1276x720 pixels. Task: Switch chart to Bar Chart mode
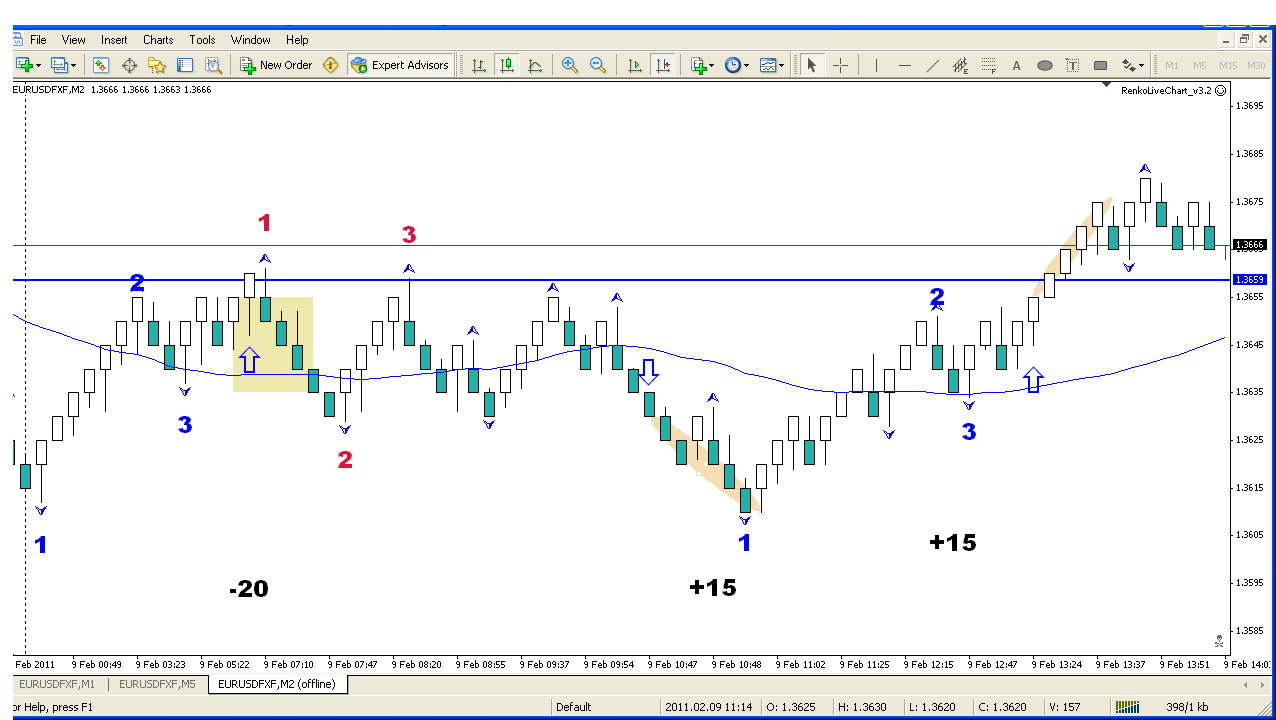pyautogui.click(x=479, y=65)
